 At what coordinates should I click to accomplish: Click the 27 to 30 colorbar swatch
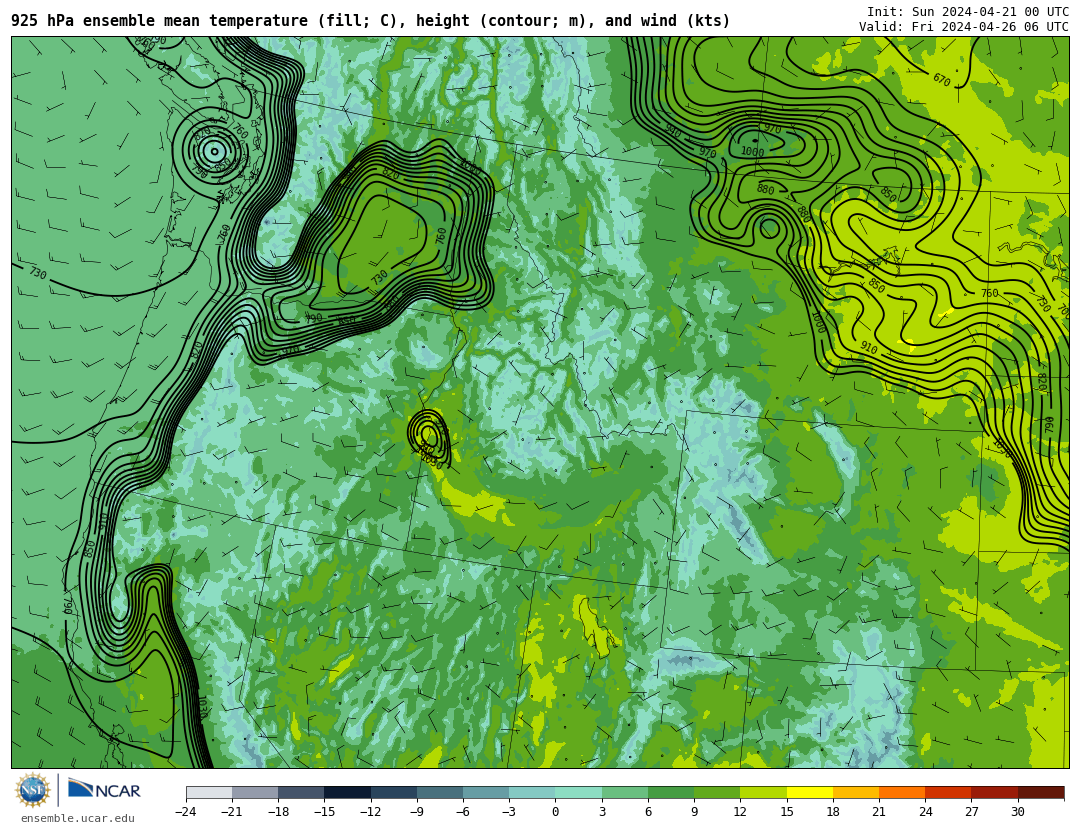tap(994, 792)
